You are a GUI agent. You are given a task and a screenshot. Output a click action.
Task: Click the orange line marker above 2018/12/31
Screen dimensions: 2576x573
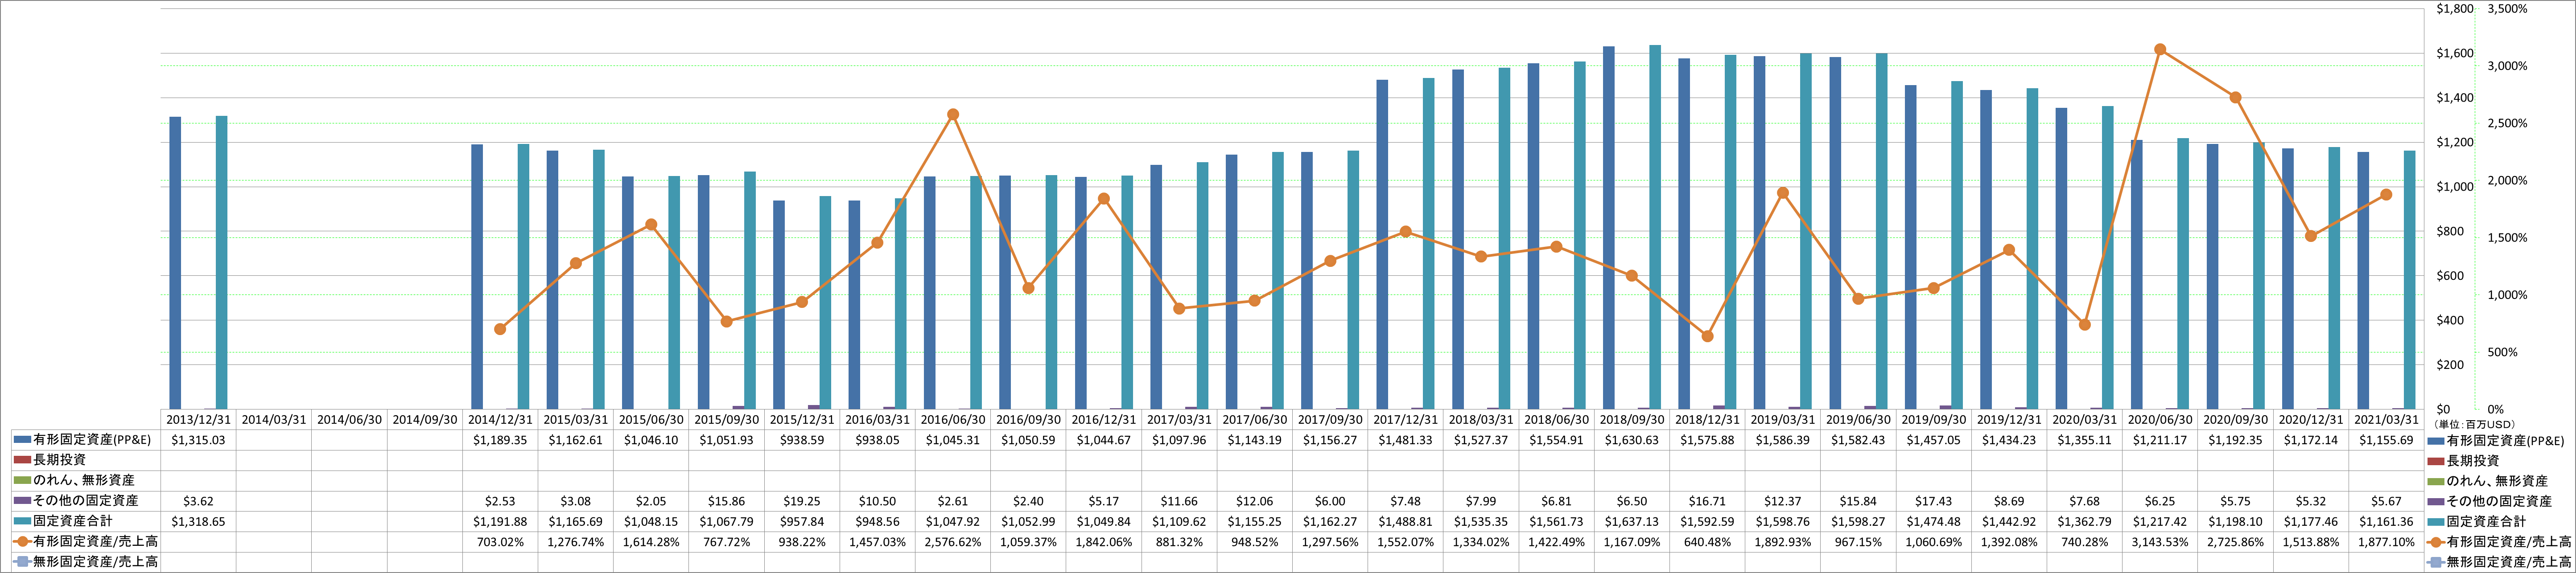[1707, 336]
